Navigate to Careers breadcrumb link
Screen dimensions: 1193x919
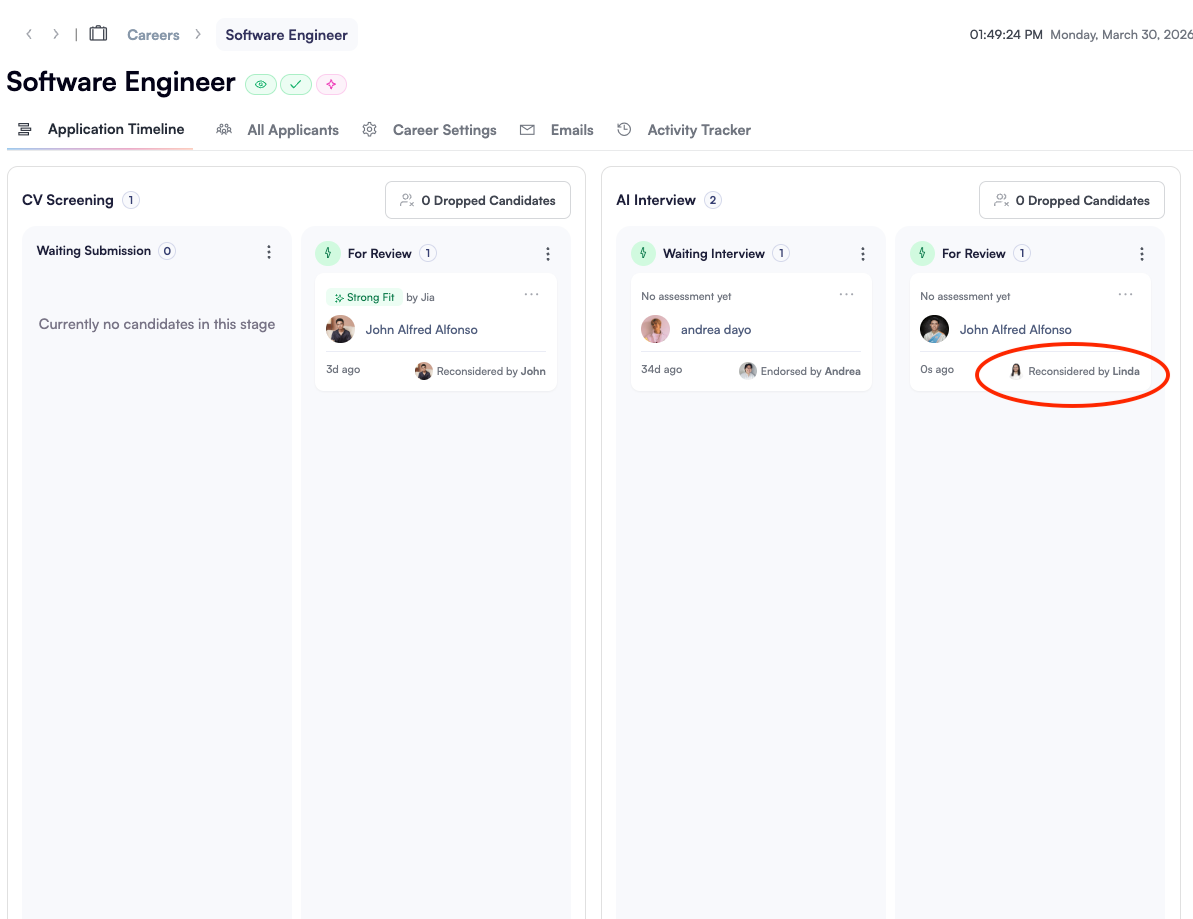pyautogui.click(x=153, y=35)
